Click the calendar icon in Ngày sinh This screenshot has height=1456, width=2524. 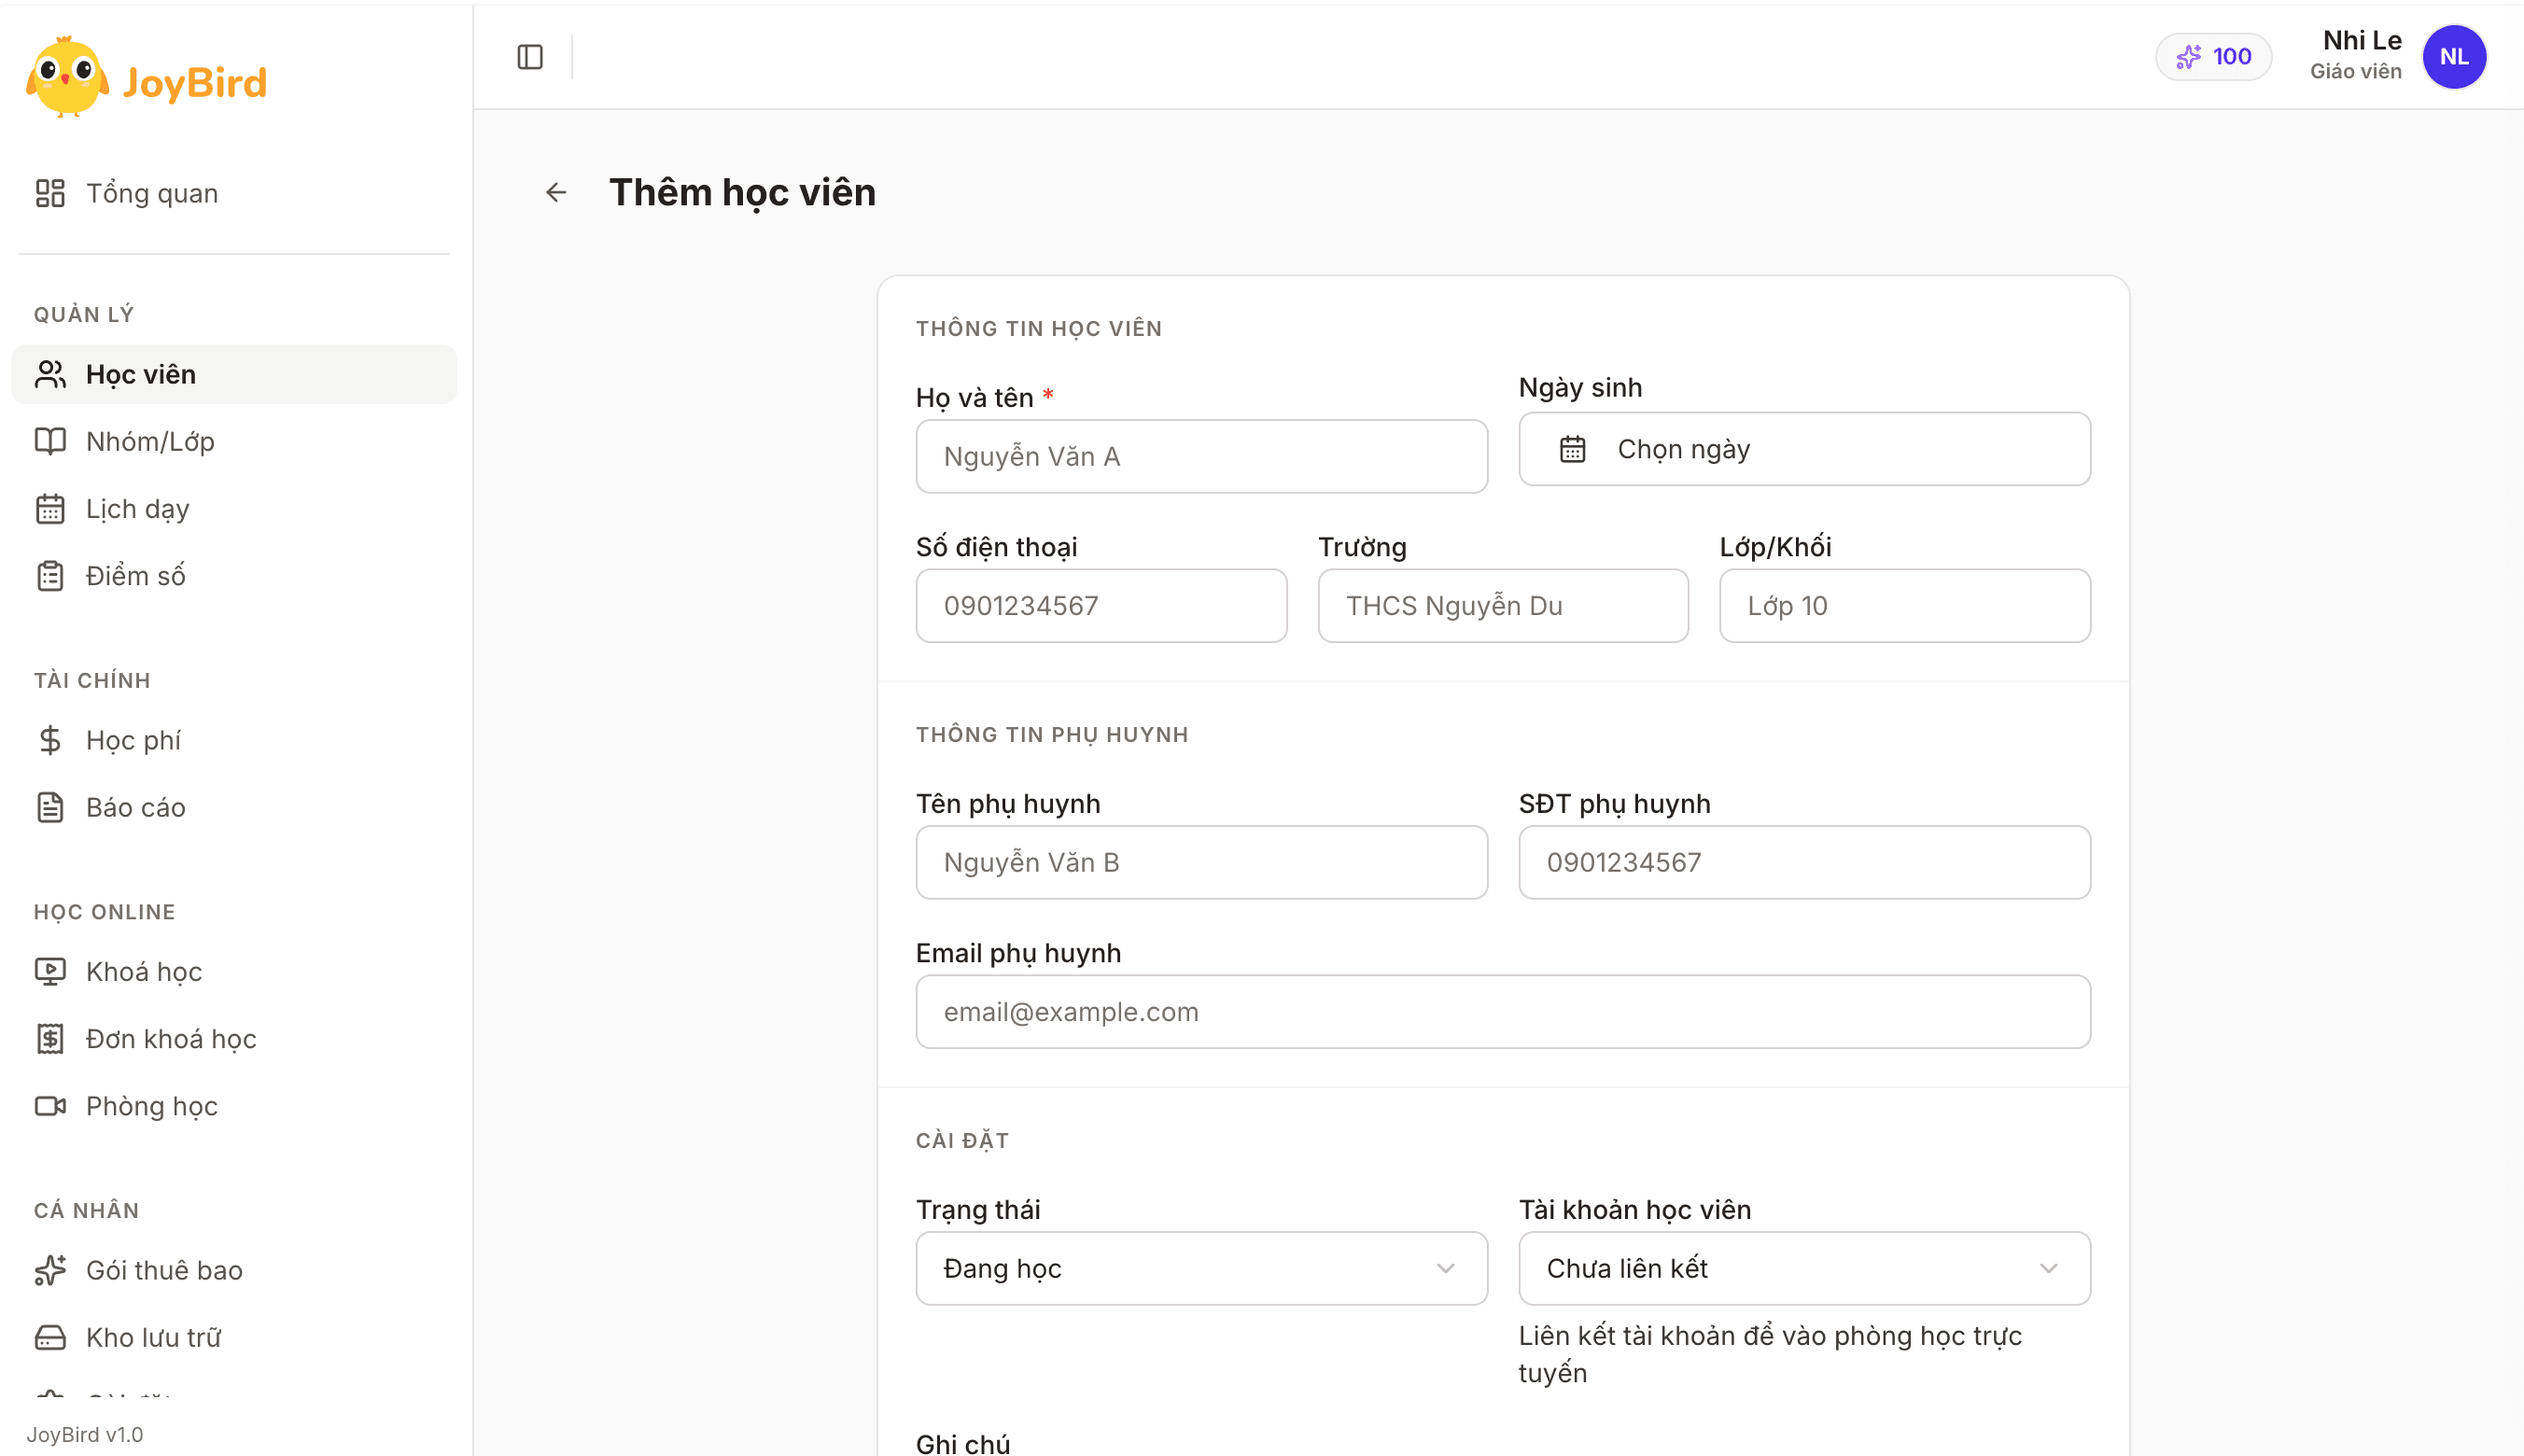pyautogui.click(x=1572, y=449)
